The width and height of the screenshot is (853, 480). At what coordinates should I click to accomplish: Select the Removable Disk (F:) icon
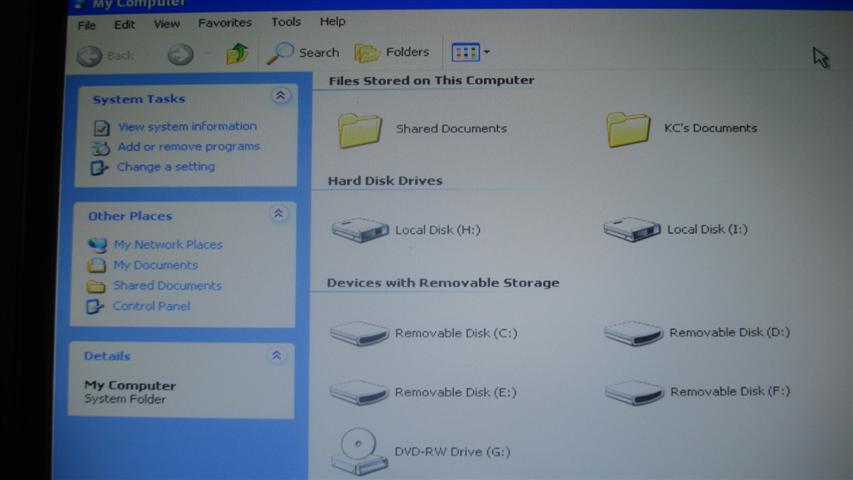(x=634, y=392)
